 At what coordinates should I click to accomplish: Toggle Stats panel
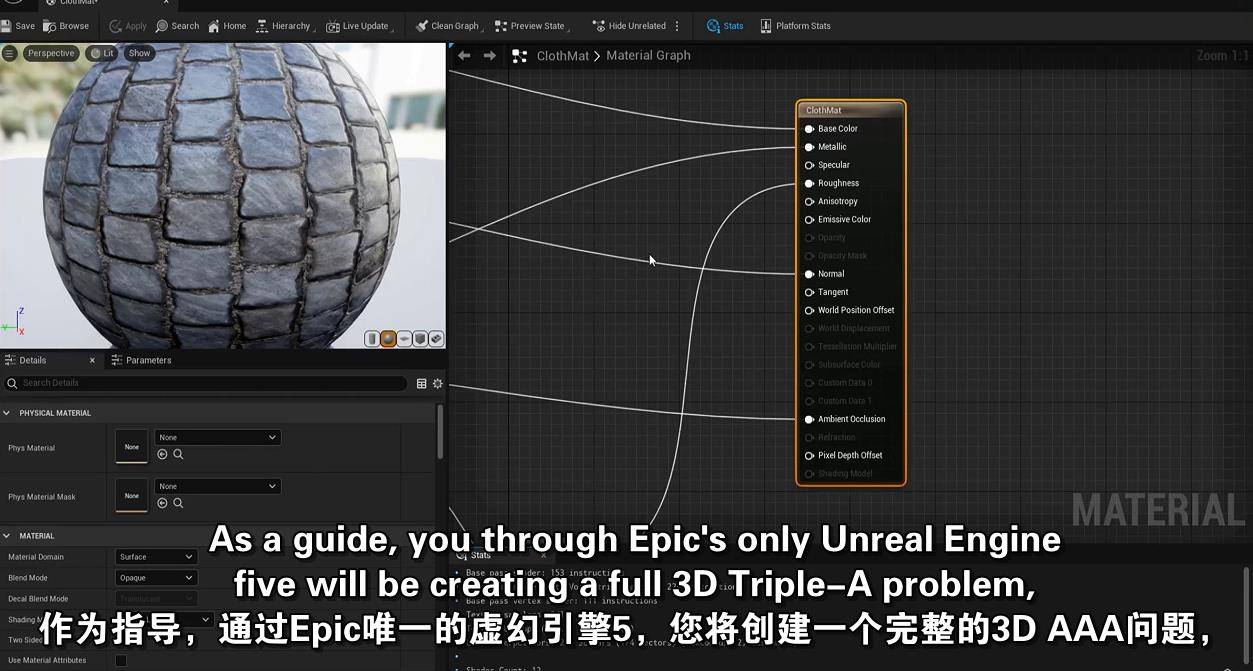[x=725, y=26]
